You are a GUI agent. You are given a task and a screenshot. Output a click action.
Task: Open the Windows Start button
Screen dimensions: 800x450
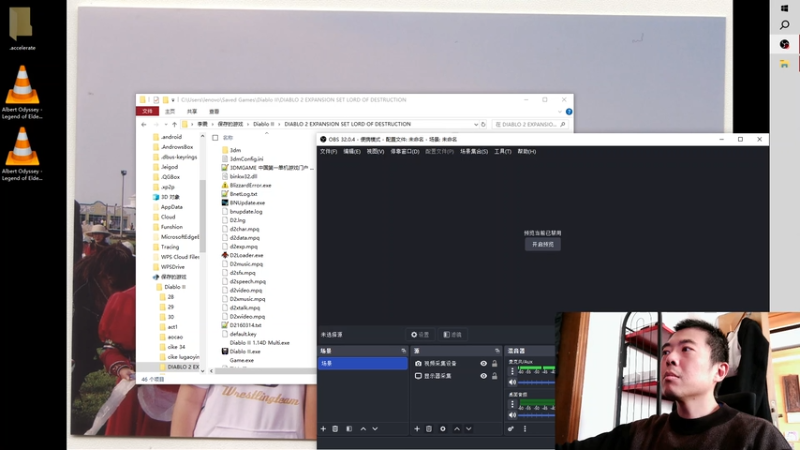coord(784,8)
